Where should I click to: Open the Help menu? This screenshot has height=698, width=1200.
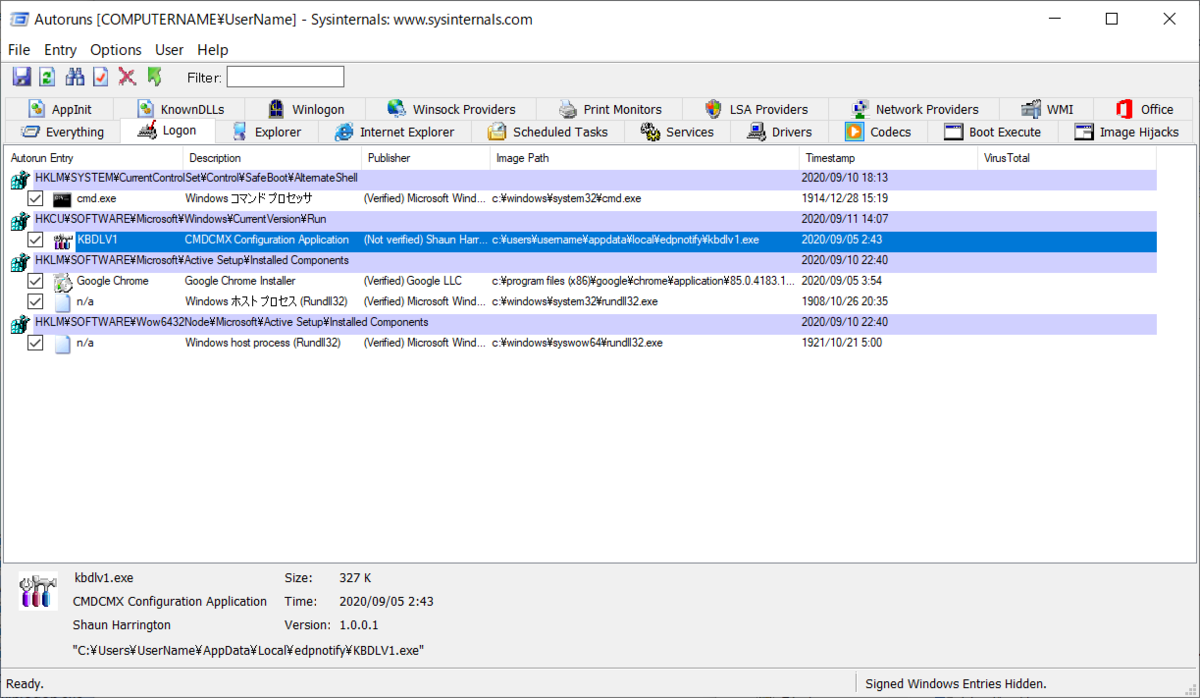click(213, 50)
